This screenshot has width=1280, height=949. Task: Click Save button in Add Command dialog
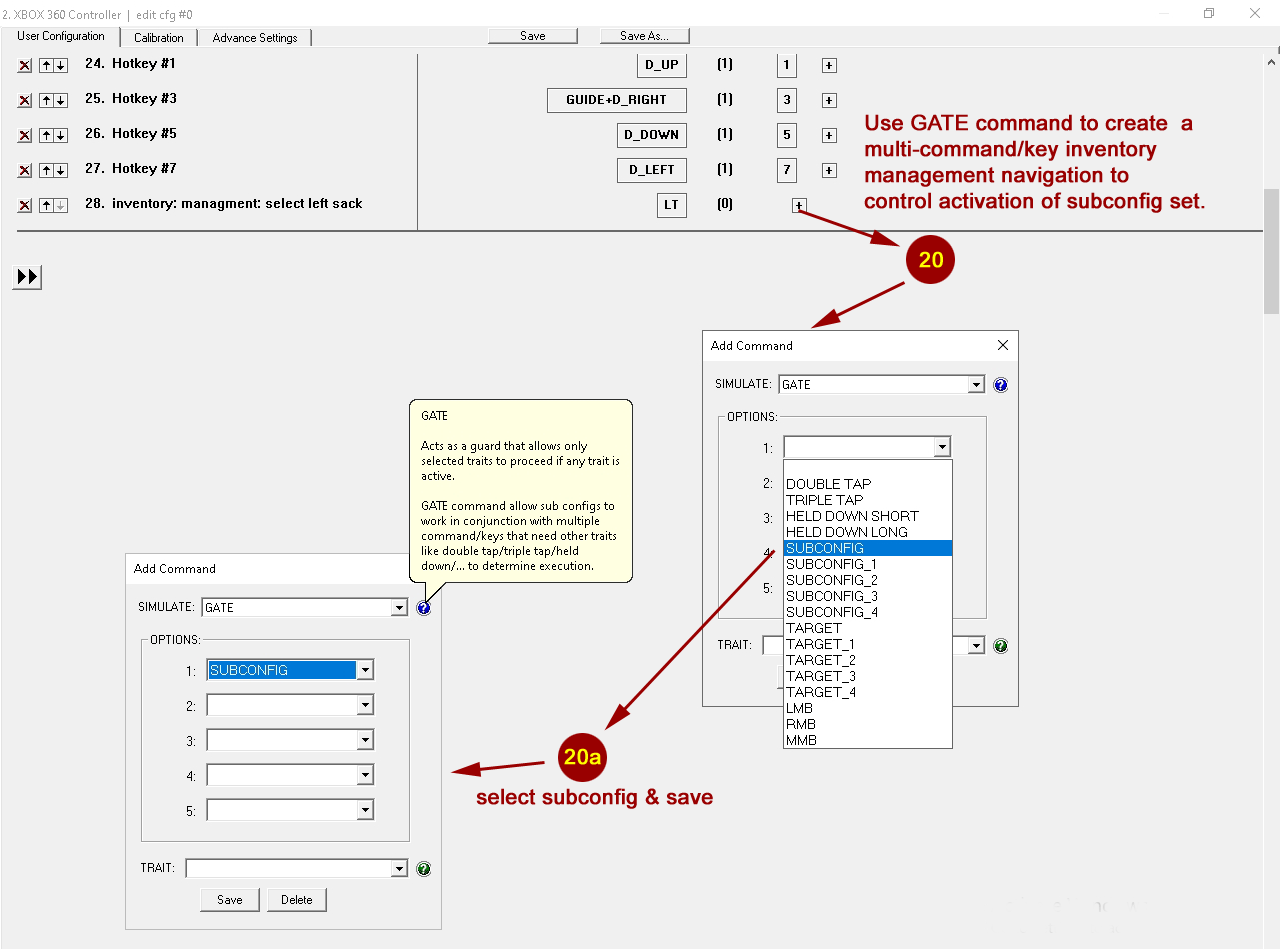coord(229,900)
